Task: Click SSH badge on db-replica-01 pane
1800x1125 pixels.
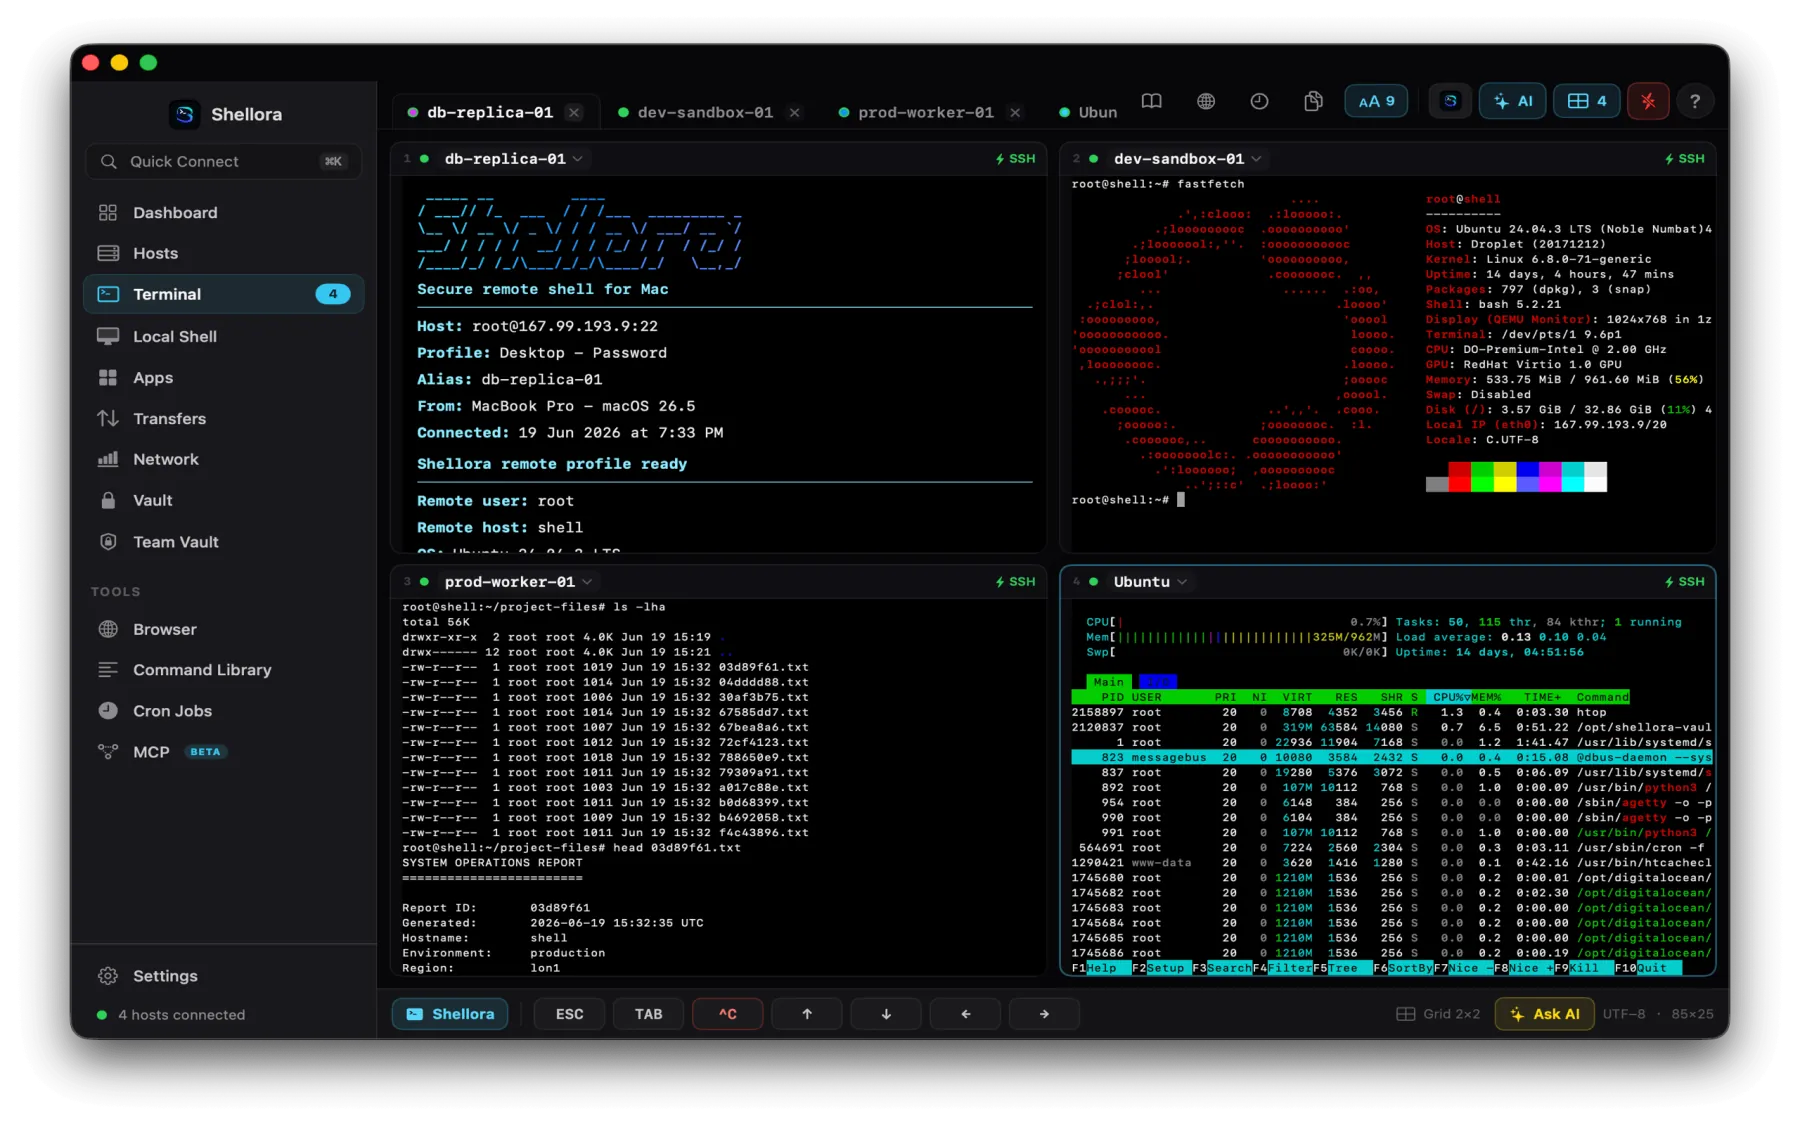Action: tap(1015, 159)
